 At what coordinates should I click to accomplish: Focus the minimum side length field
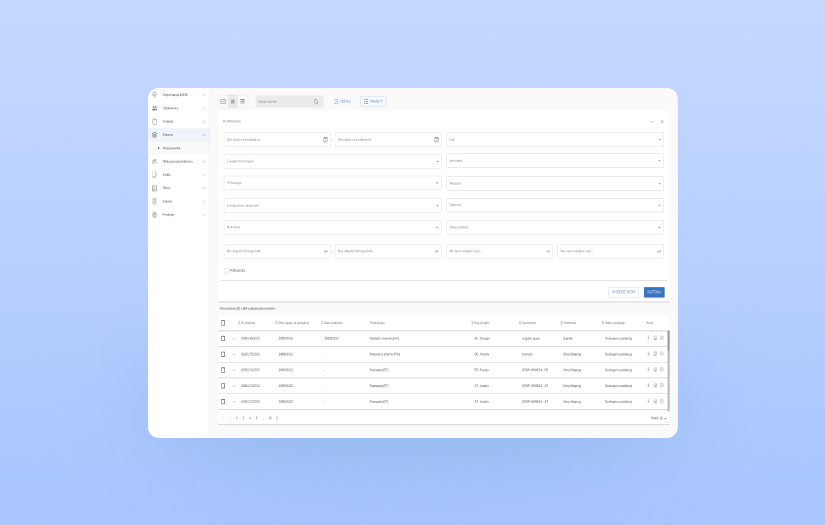pyautogui.click(x=277, y=251)
